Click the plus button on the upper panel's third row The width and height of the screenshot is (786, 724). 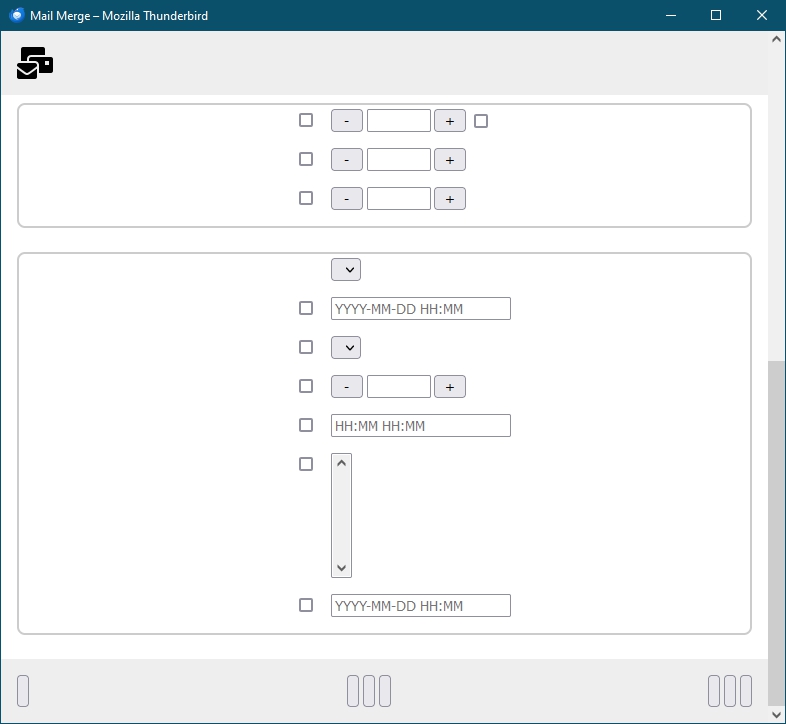pyautogui.click(x=450, y=199)
